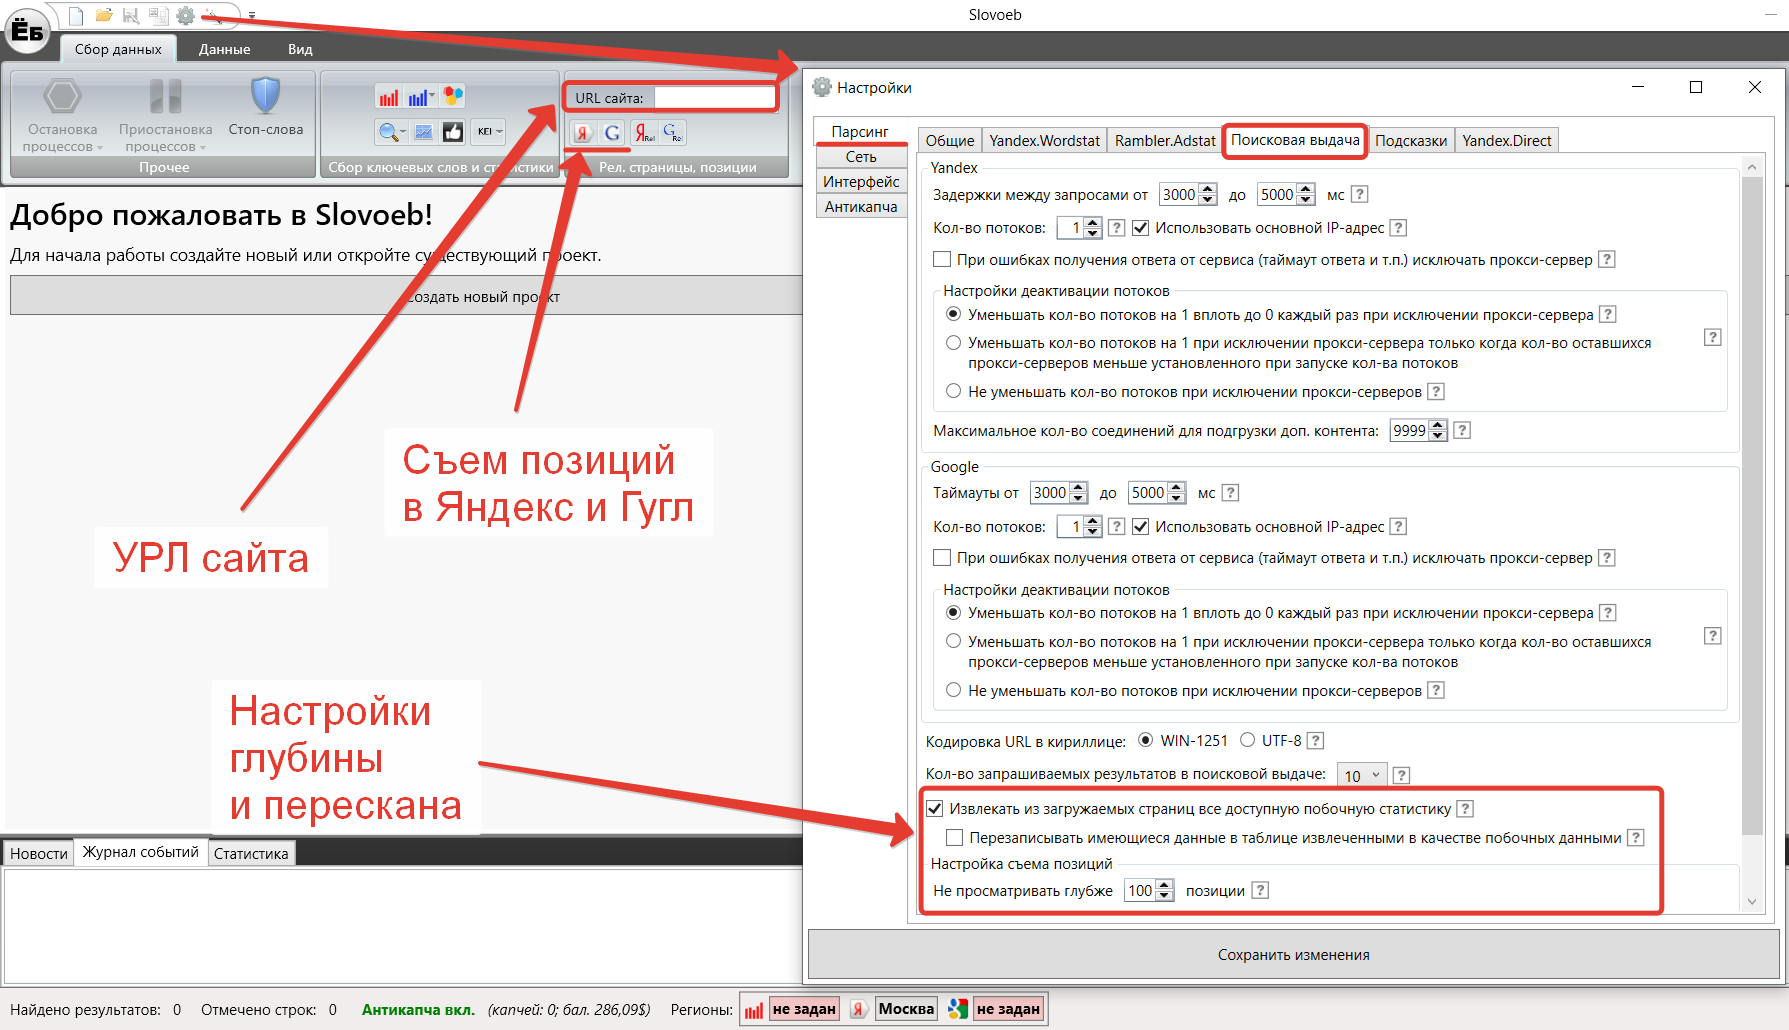Viewport: 1789px width, 1030px height.
Task: Click the 'URL сайта' input field
Action: click(714, 98)
